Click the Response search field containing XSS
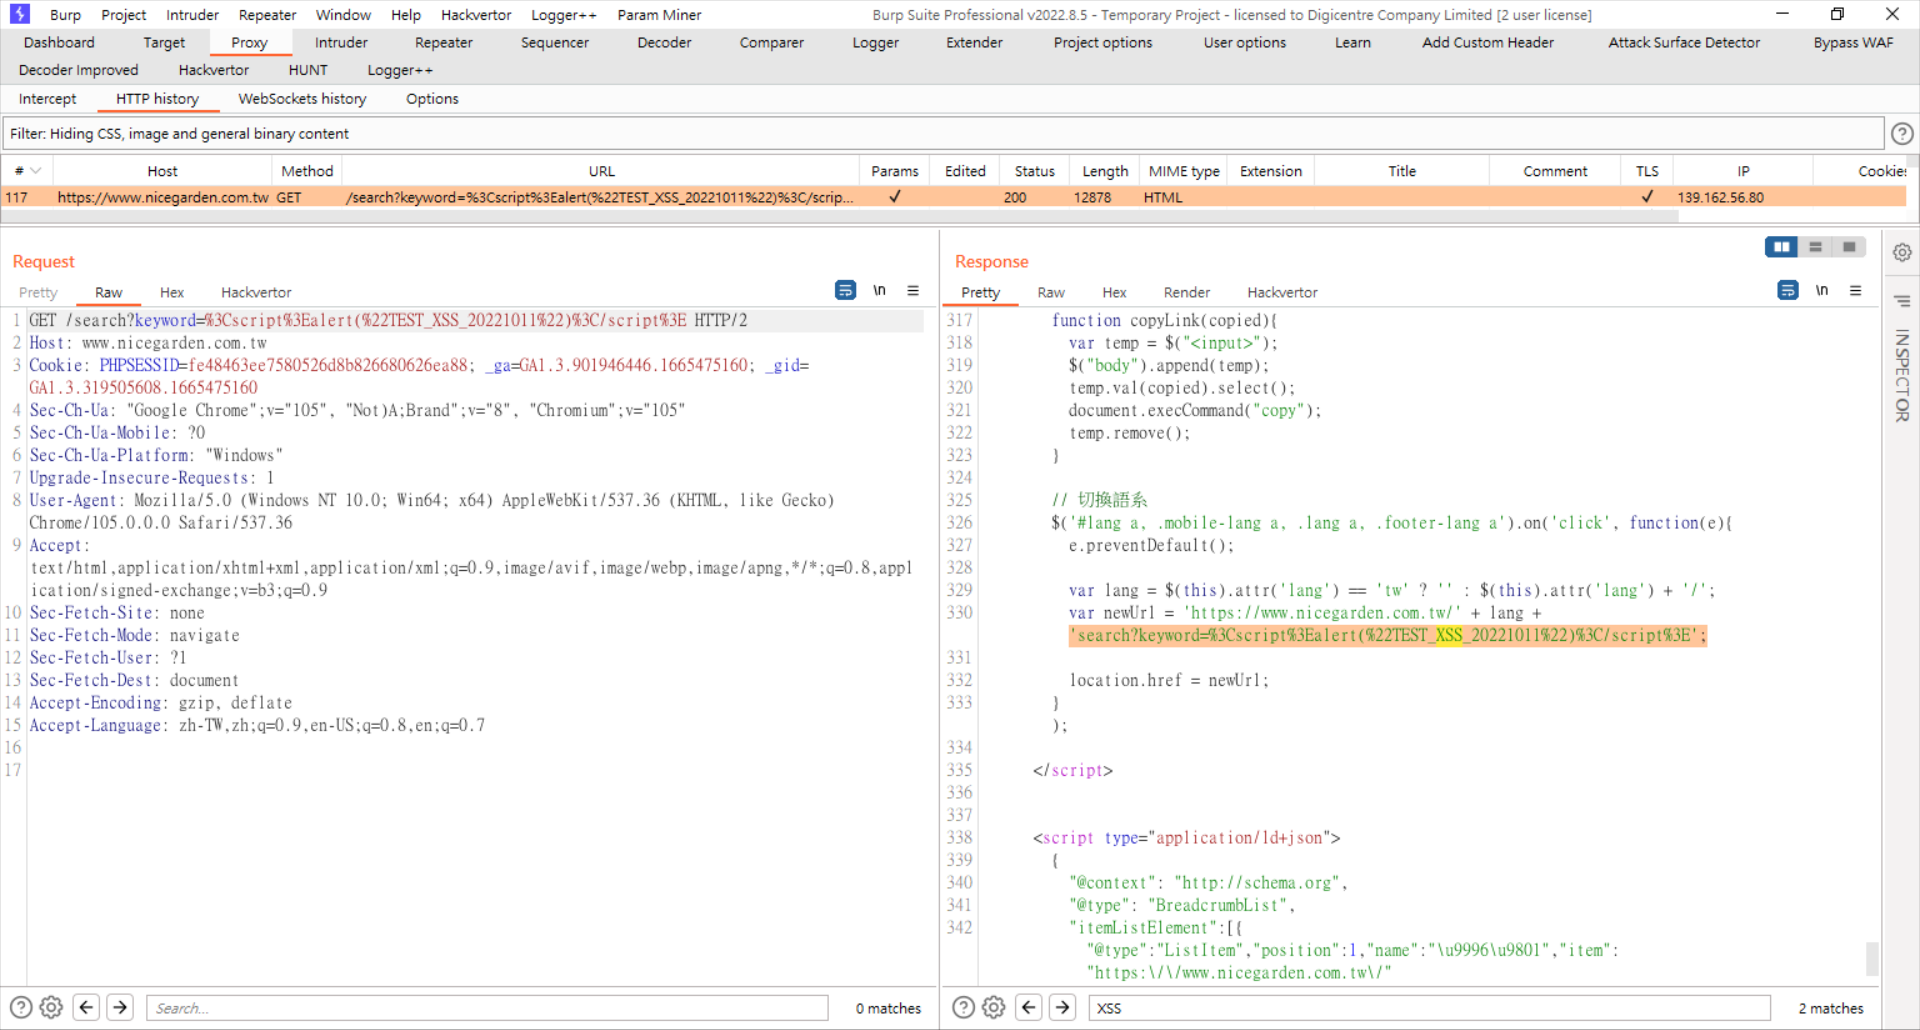 pyautogui.click(x=1430, y=1008)
